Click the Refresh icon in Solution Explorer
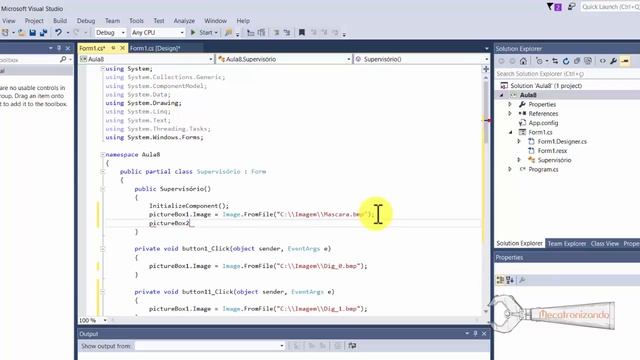The width and height of the screenshot is (640, 360). (566, 61)
